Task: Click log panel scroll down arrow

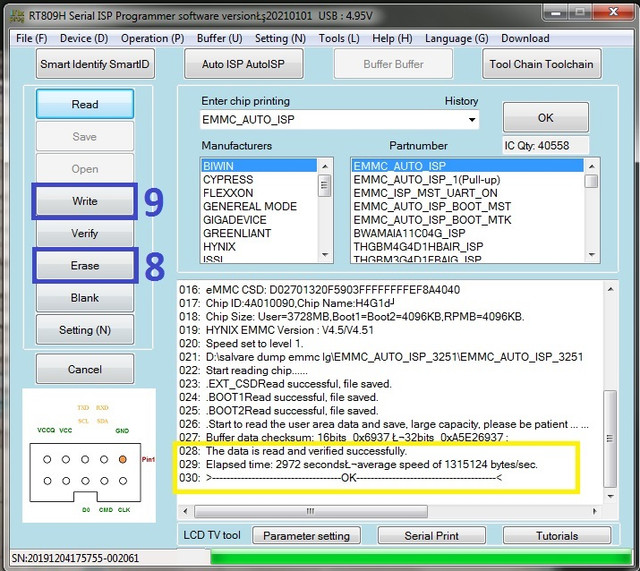Action: point(610,497)
